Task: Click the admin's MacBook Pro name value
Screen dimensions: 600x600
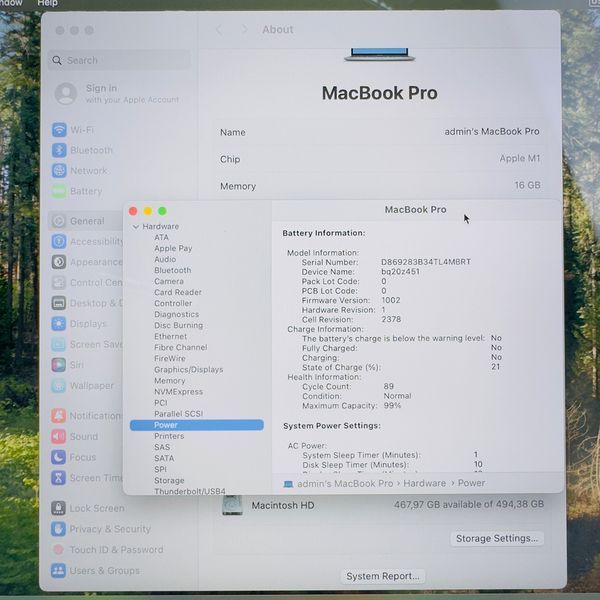Action: coord(492,132)
